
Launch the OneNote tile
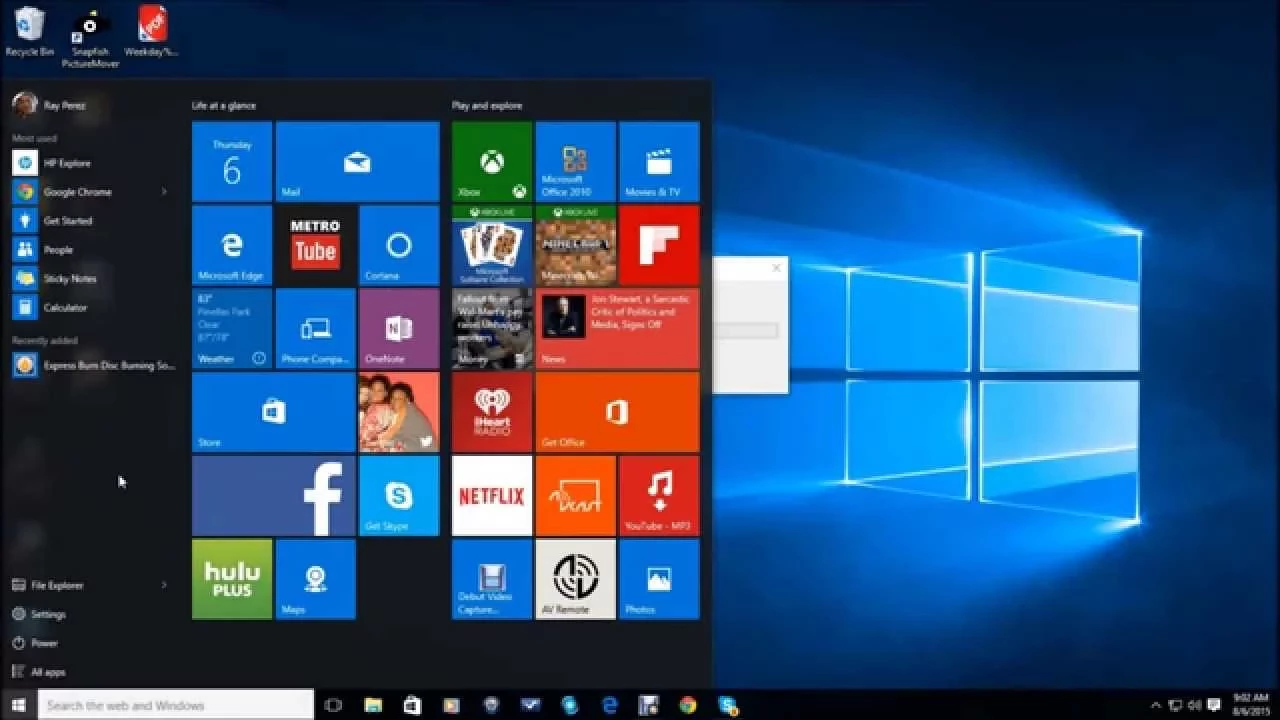click(399, 329)
